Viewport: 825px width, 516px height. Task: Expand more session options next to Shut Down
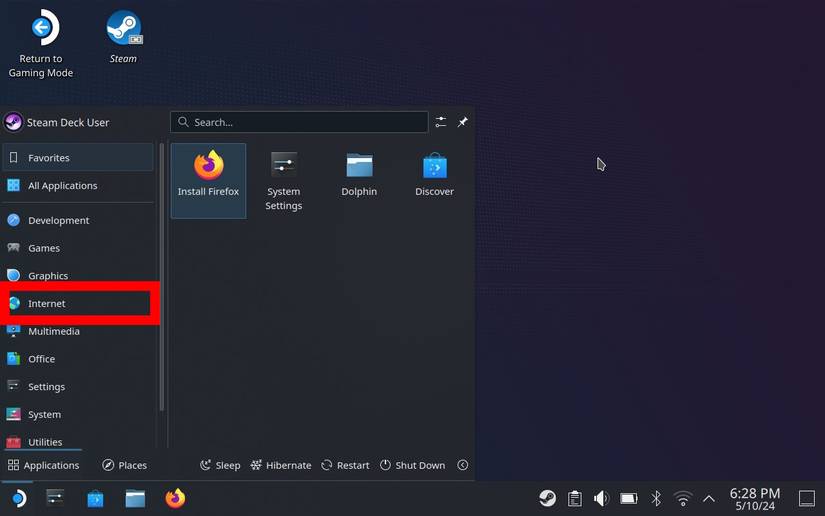point(462,465)
